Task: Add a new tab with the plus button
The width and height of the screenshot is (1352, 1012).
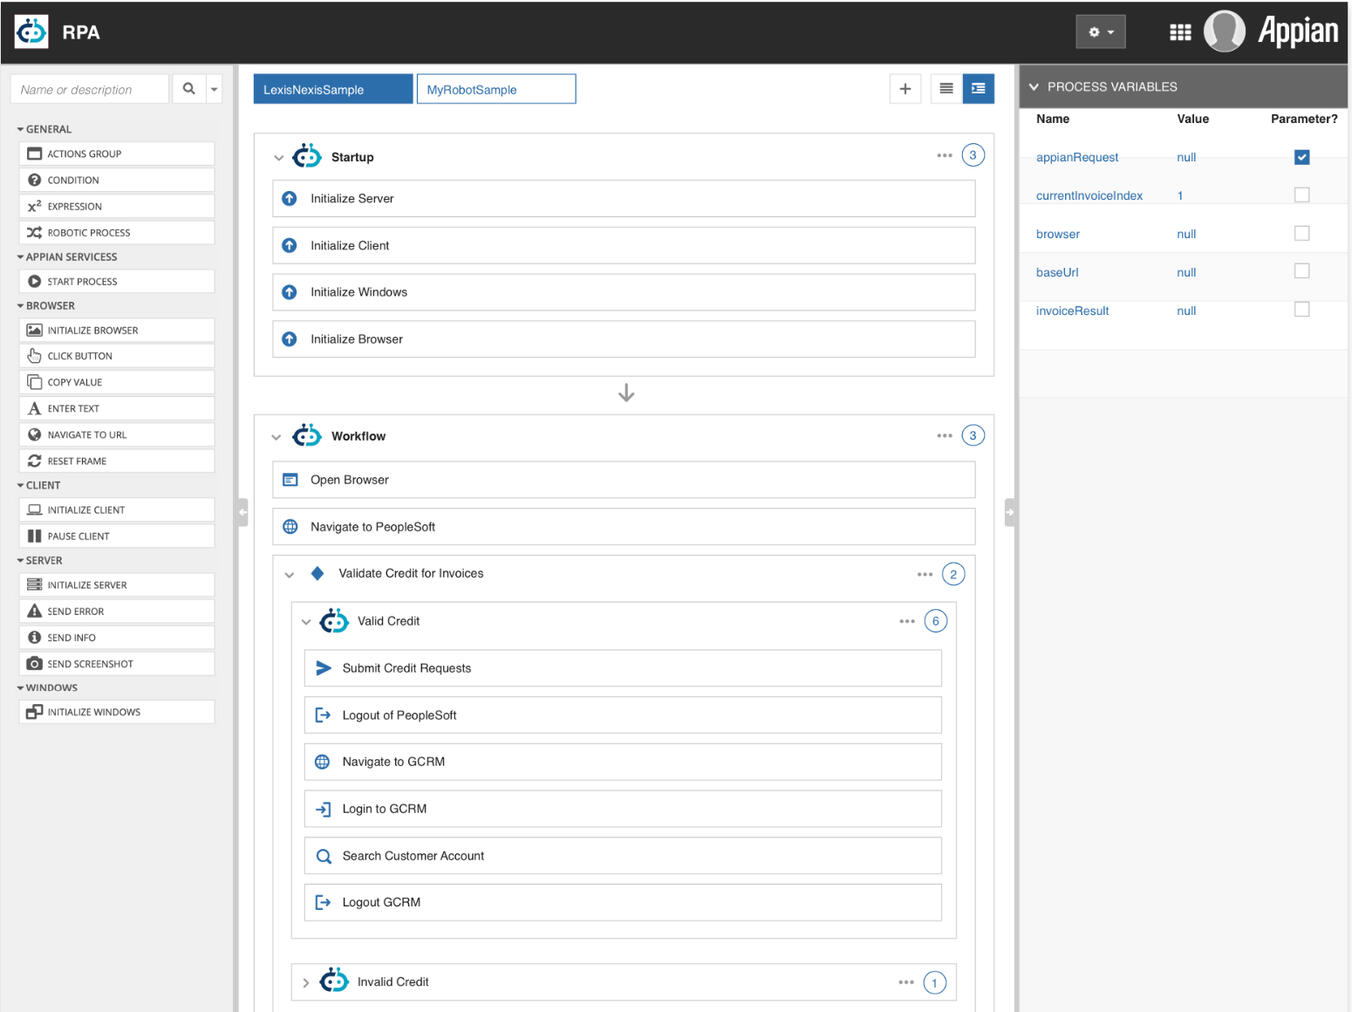Action: pos(905,88)
